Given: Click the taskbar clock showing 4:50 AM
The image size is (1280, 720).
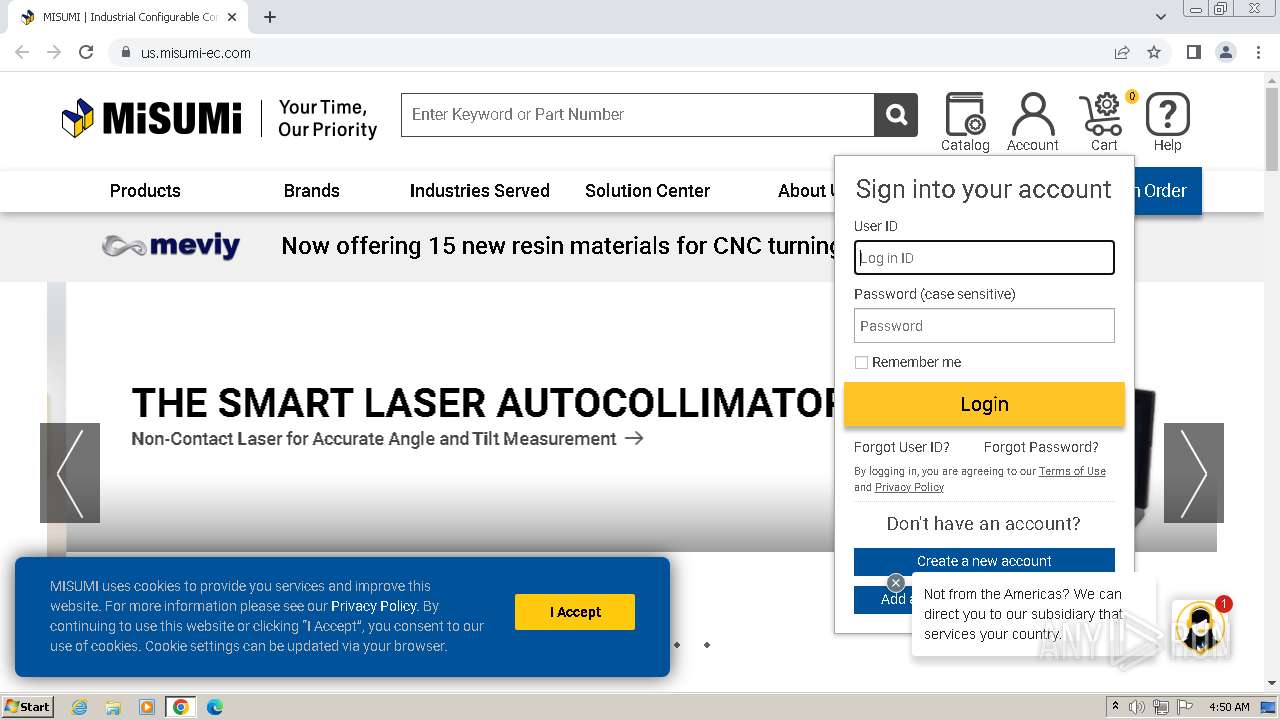Looking at the screenshot, I should pyautogui.click(x=1229, y=707).
